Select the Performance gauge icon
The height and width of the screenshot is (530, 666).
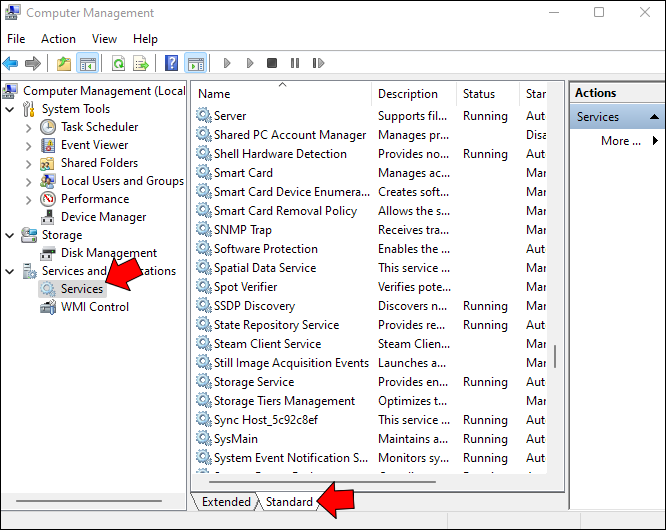pos(48,199)
